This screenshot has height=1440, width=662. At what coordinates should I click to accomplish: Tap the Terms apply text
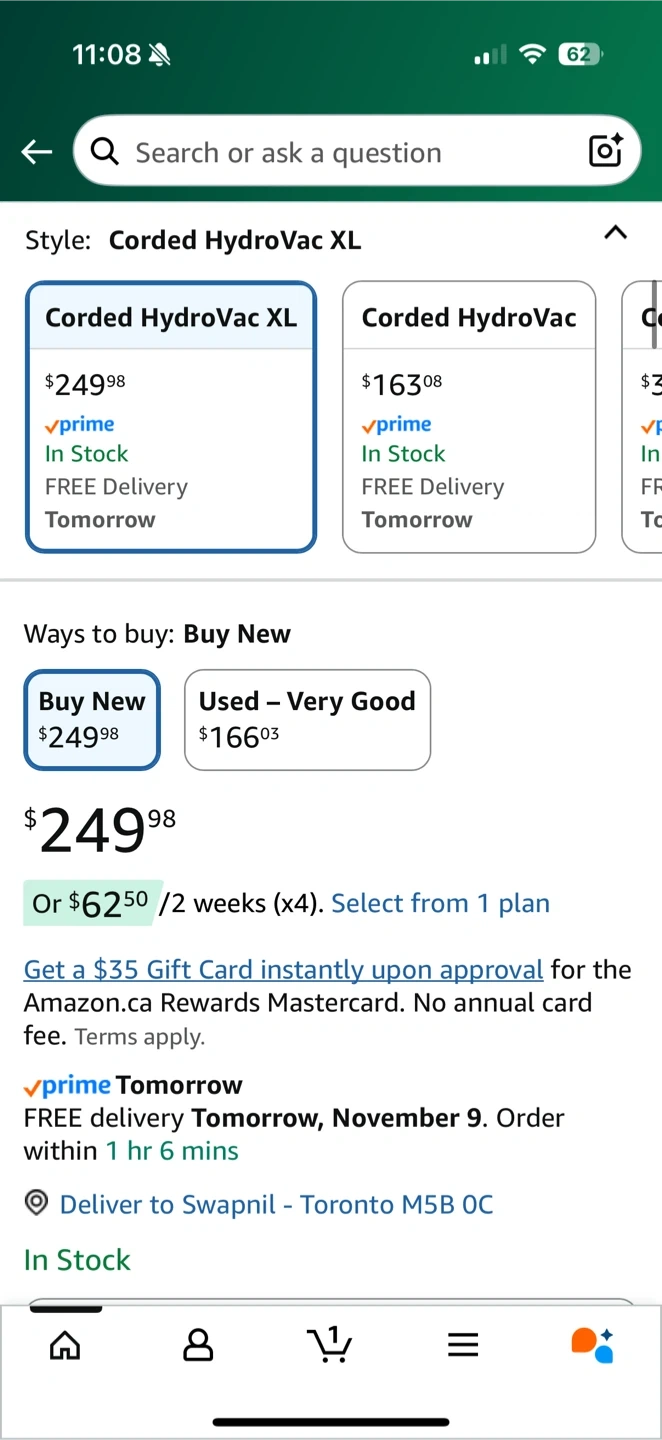(x=139, y=1037)
